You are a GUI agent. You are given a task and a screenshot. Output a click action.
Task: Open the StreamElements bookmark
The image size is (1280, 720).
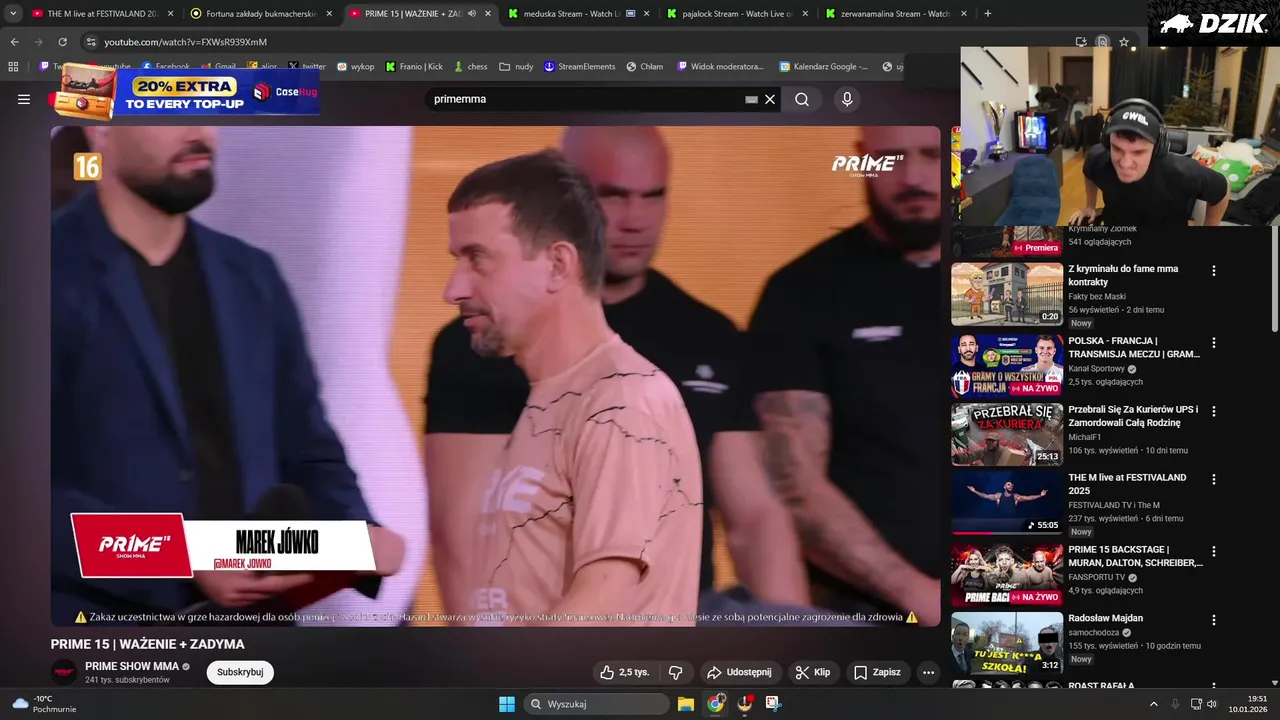(580, 67)
